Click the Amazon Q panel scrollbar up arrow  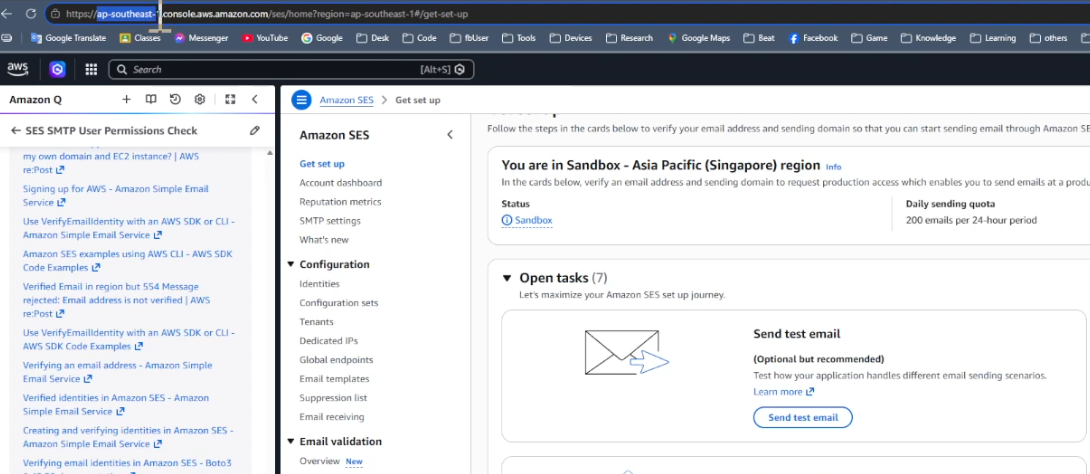click(x=270, y=154)
